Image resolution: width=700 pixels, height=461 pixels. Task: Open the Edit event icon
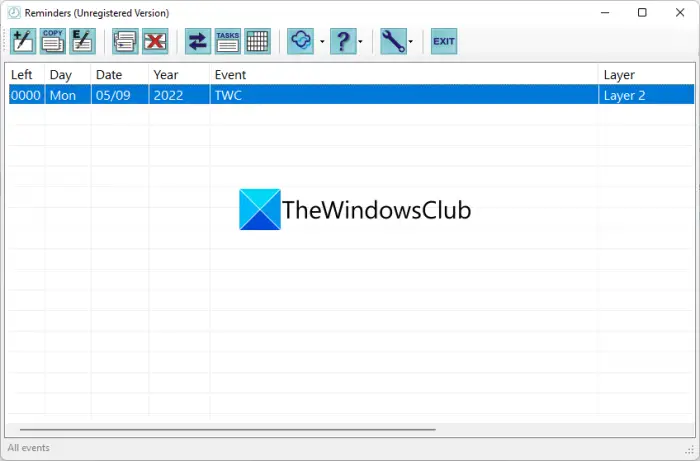(83, 42)
